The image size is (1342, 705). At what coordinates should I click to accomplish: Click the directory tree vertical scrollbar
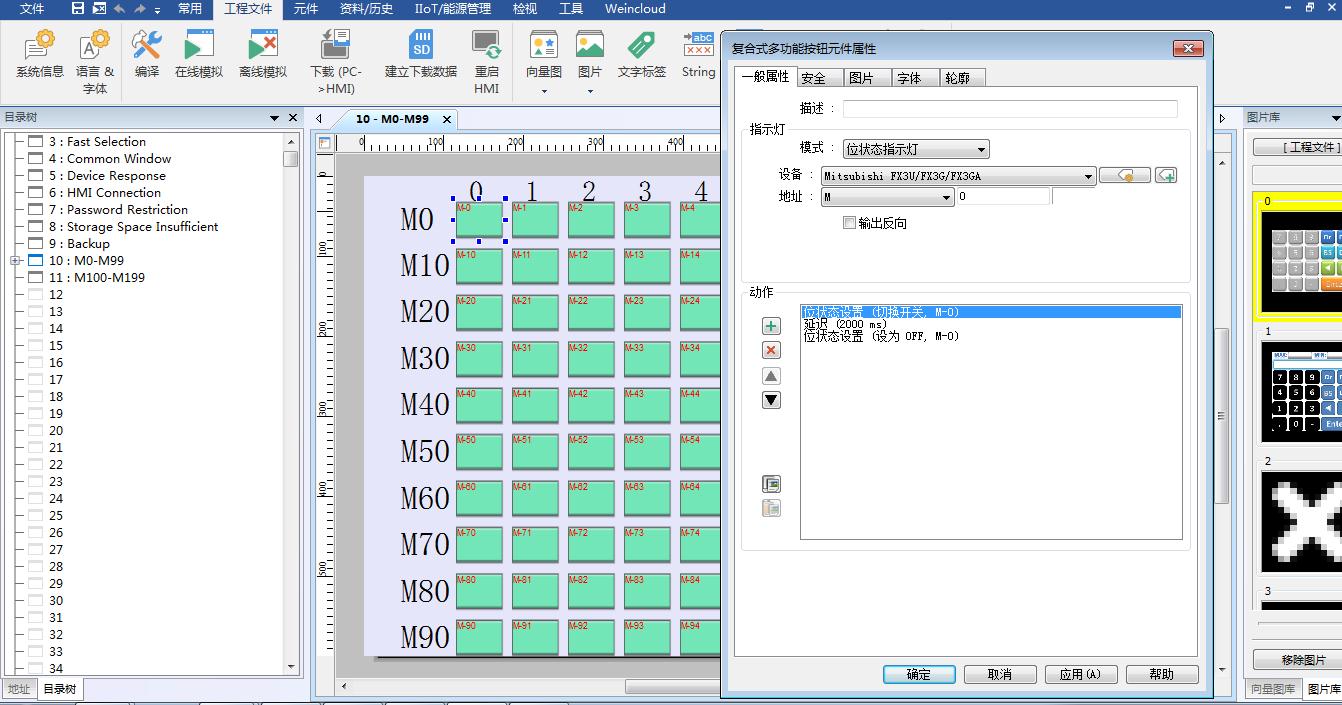coord(291,400)
